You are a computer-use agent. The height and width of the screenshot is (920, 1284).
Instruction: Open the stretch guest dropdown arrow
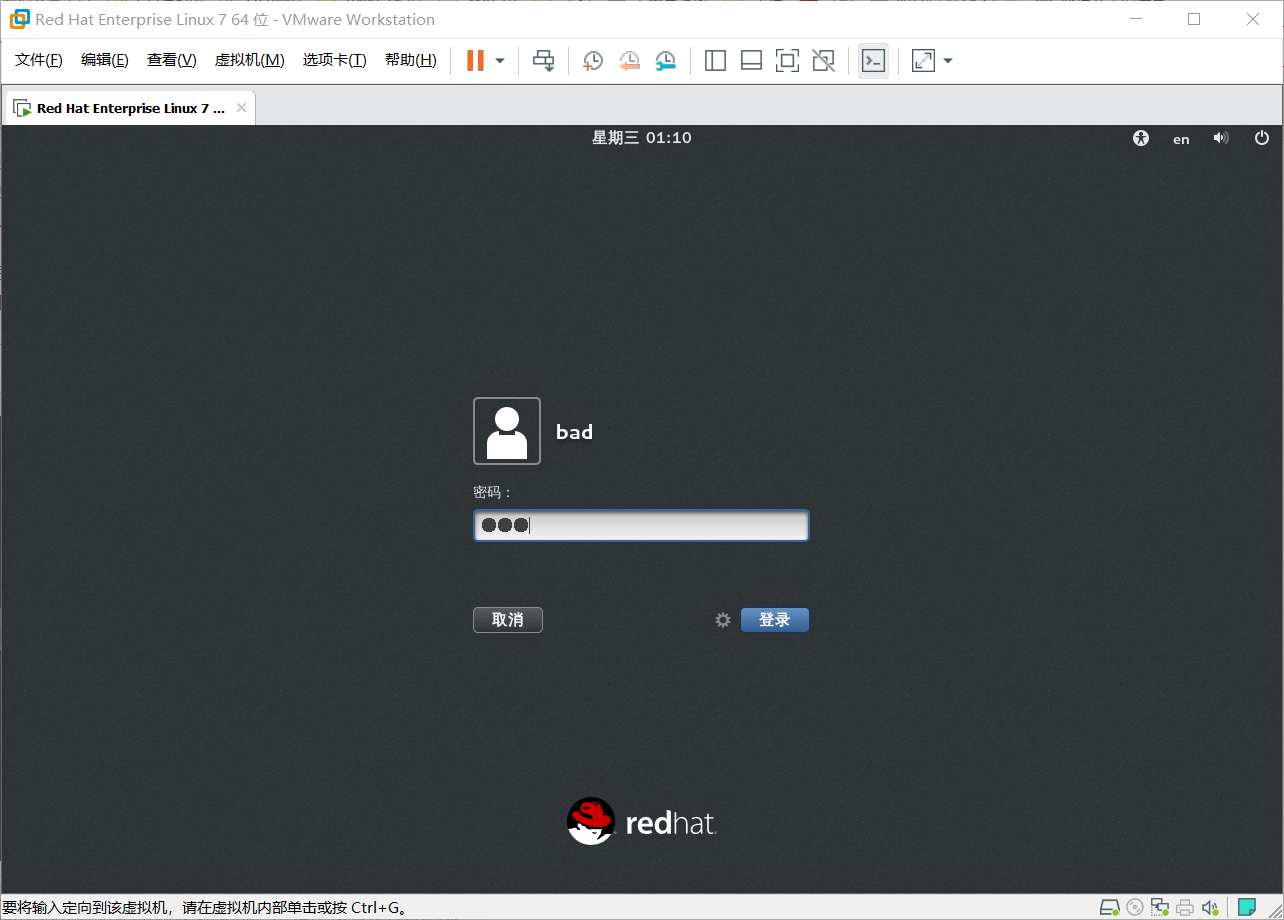click(x=948, y=61)
